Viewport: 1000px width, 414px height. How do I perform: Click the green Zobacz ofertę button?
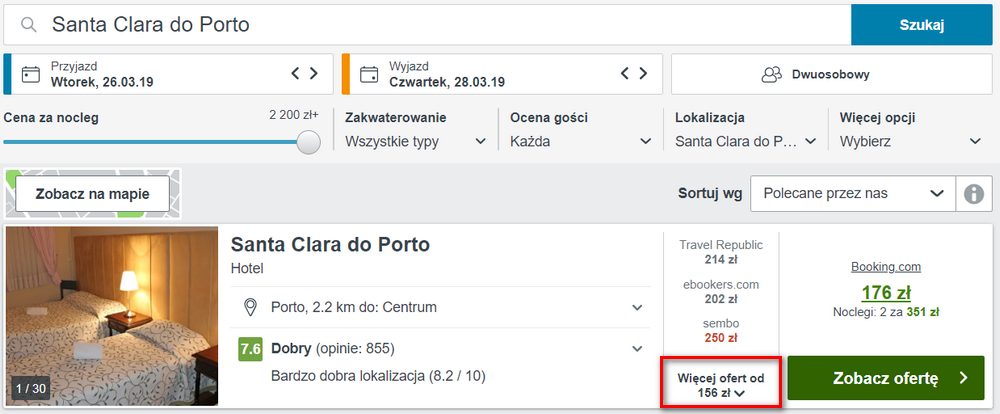coord(885,378)
